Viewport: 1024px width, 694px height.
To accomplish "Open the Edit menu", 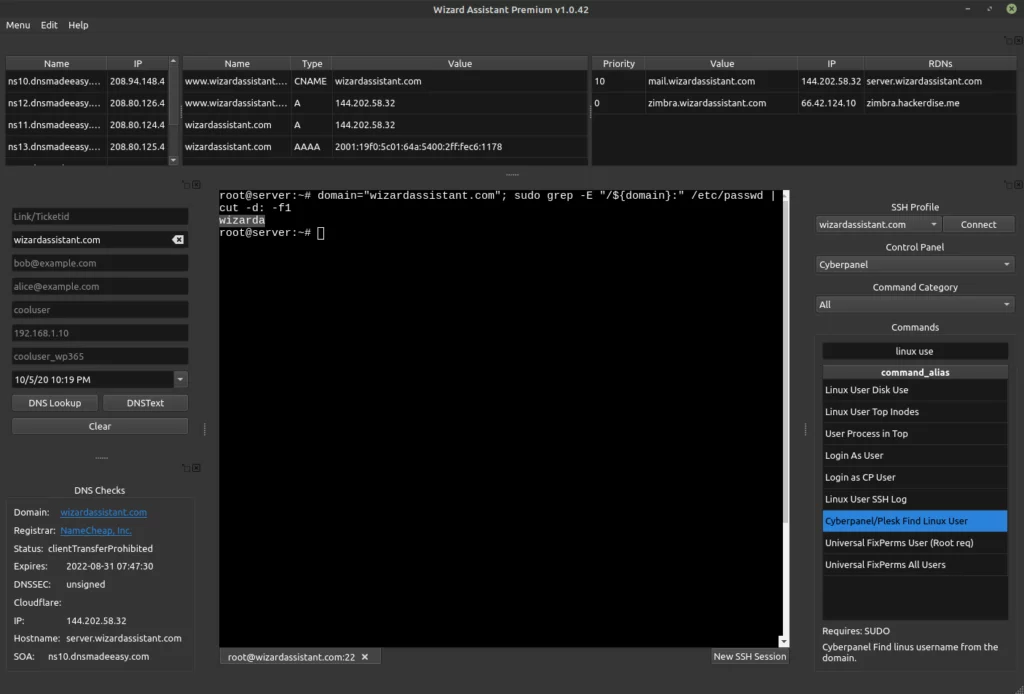I will pyautogui.click(x=49, y=25).
